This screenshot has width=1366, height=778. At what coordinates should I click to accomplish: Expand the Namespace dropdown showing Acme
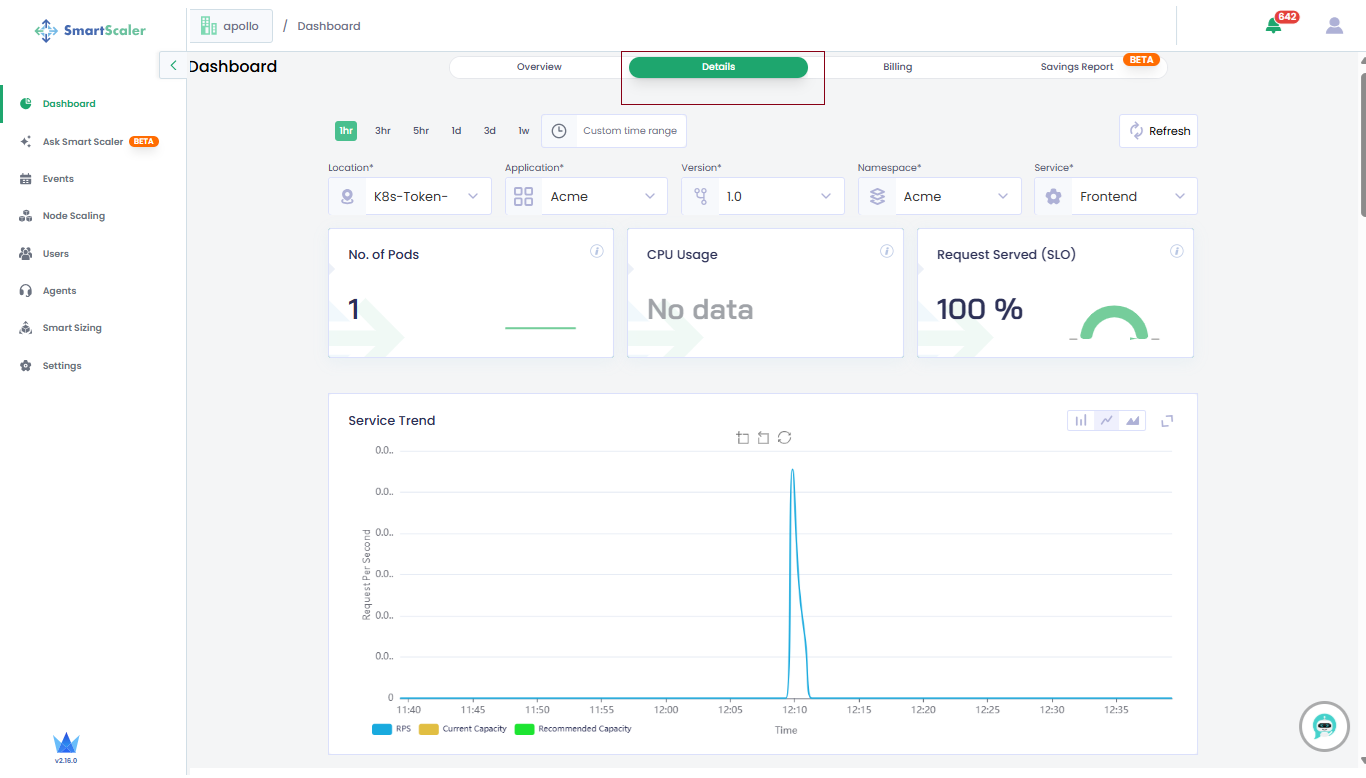pos(939,196)
